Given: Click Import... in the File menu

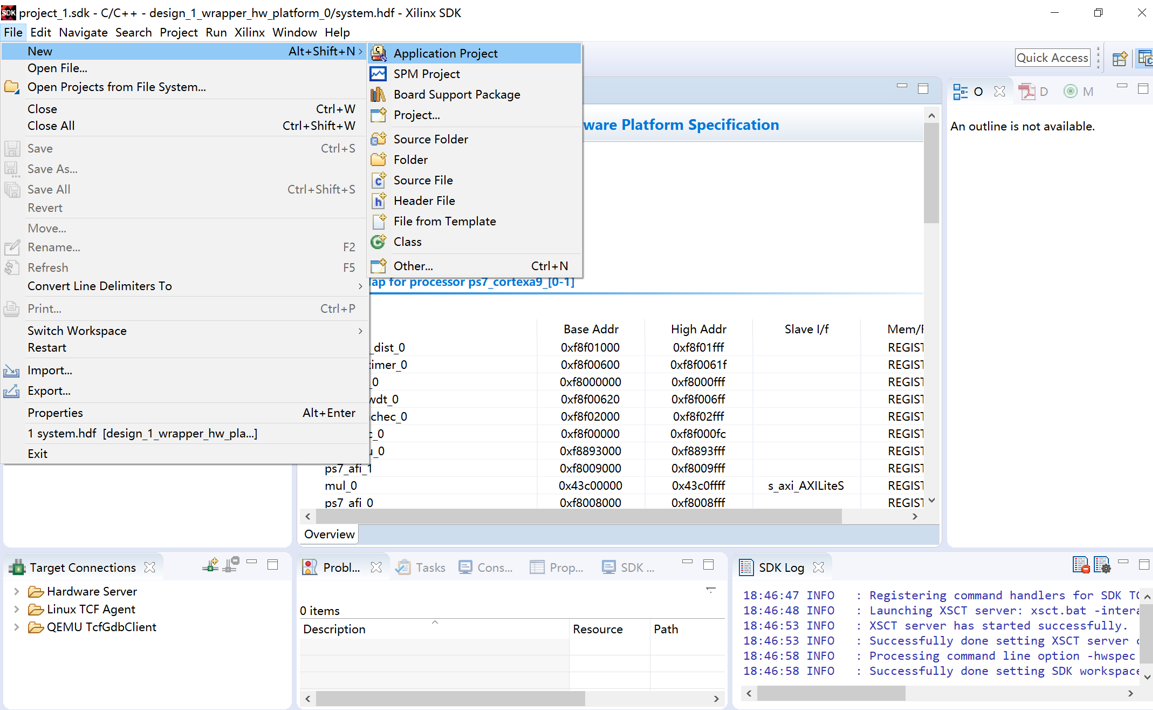Looking at the screenshot, I should tap(184, 370).
